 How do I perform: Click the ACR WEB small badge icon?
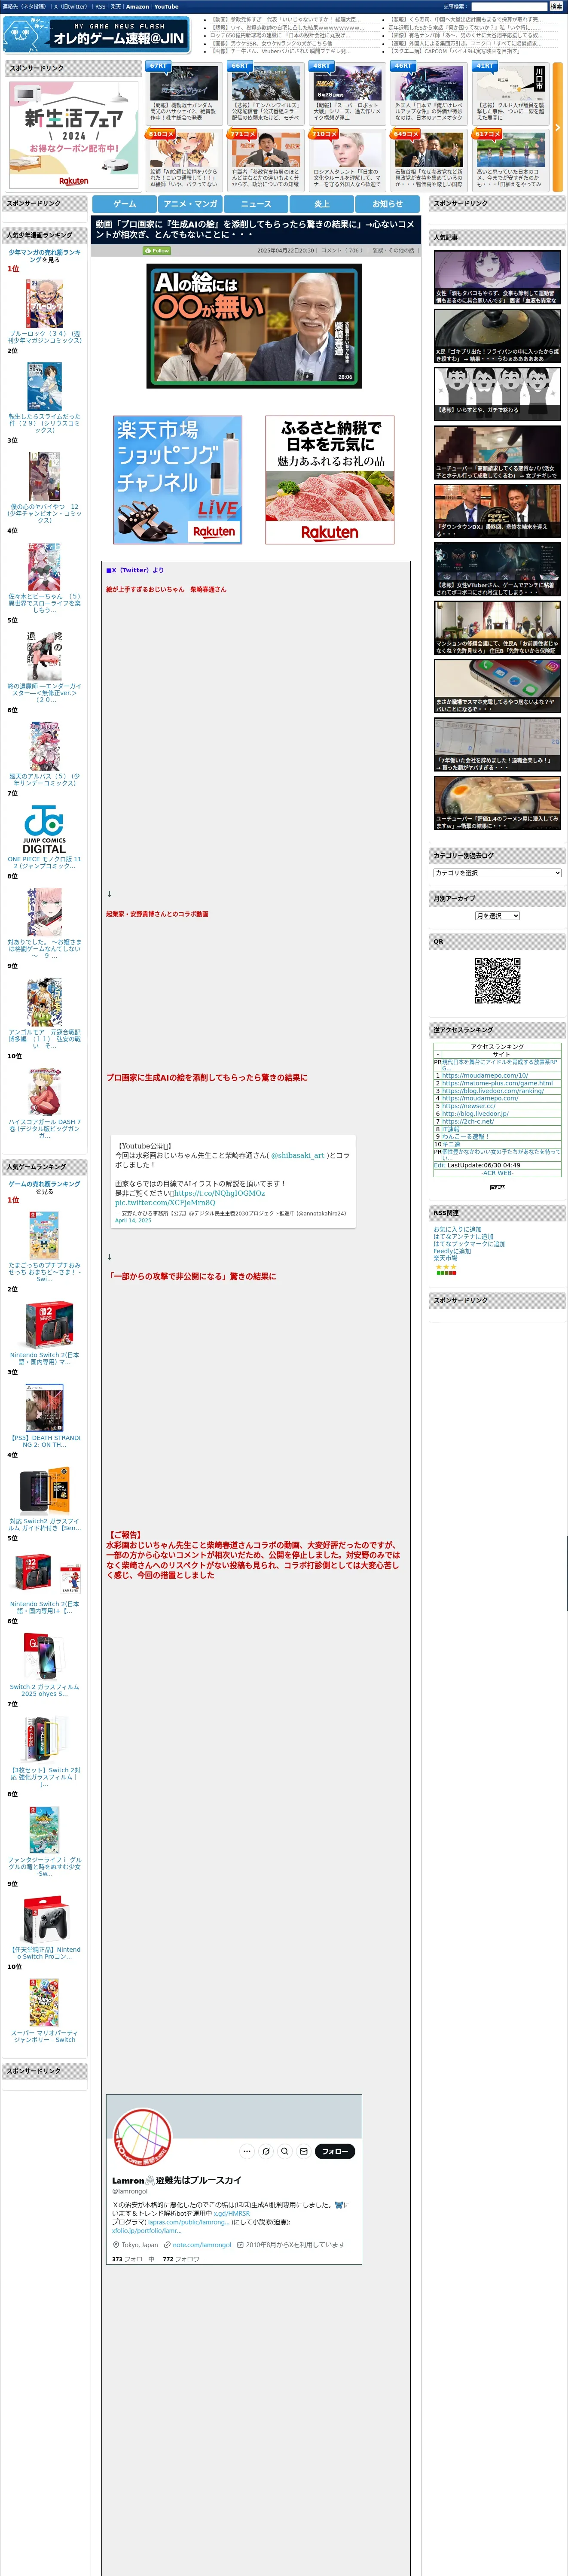tap(497, 1187)
